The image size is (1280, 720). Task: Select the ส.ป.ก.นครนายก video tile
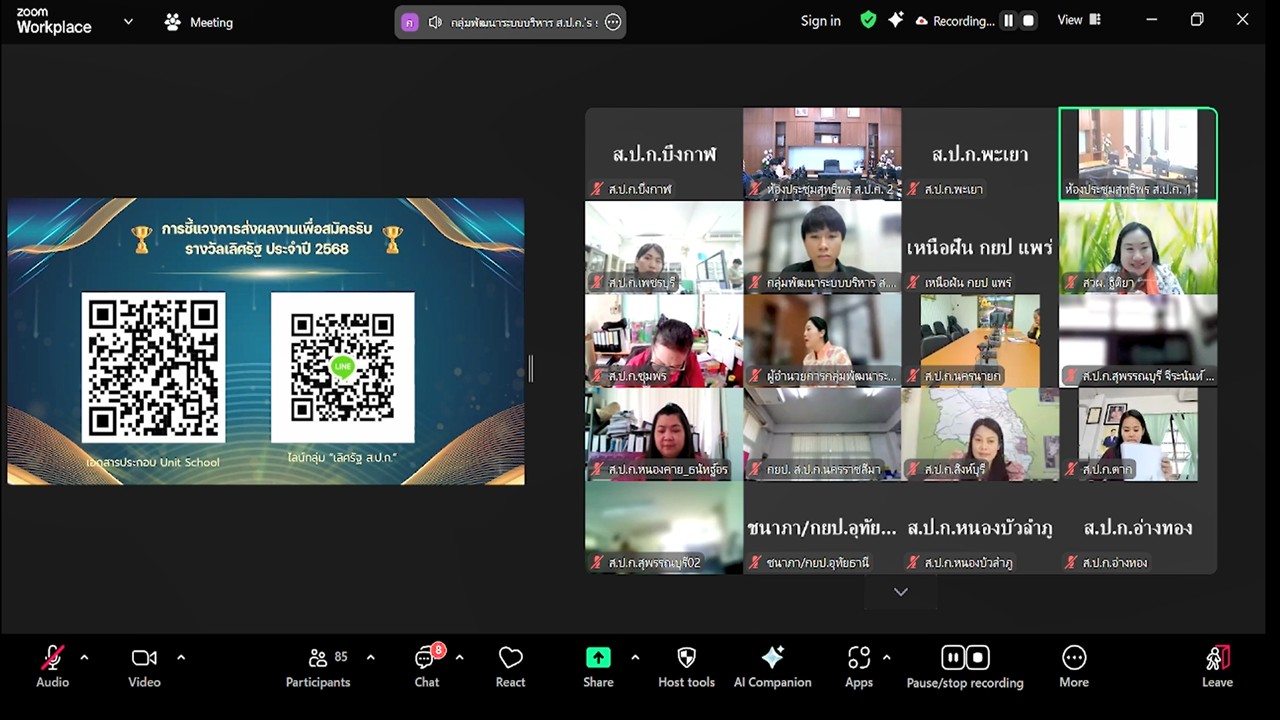[x=980, y=341]
